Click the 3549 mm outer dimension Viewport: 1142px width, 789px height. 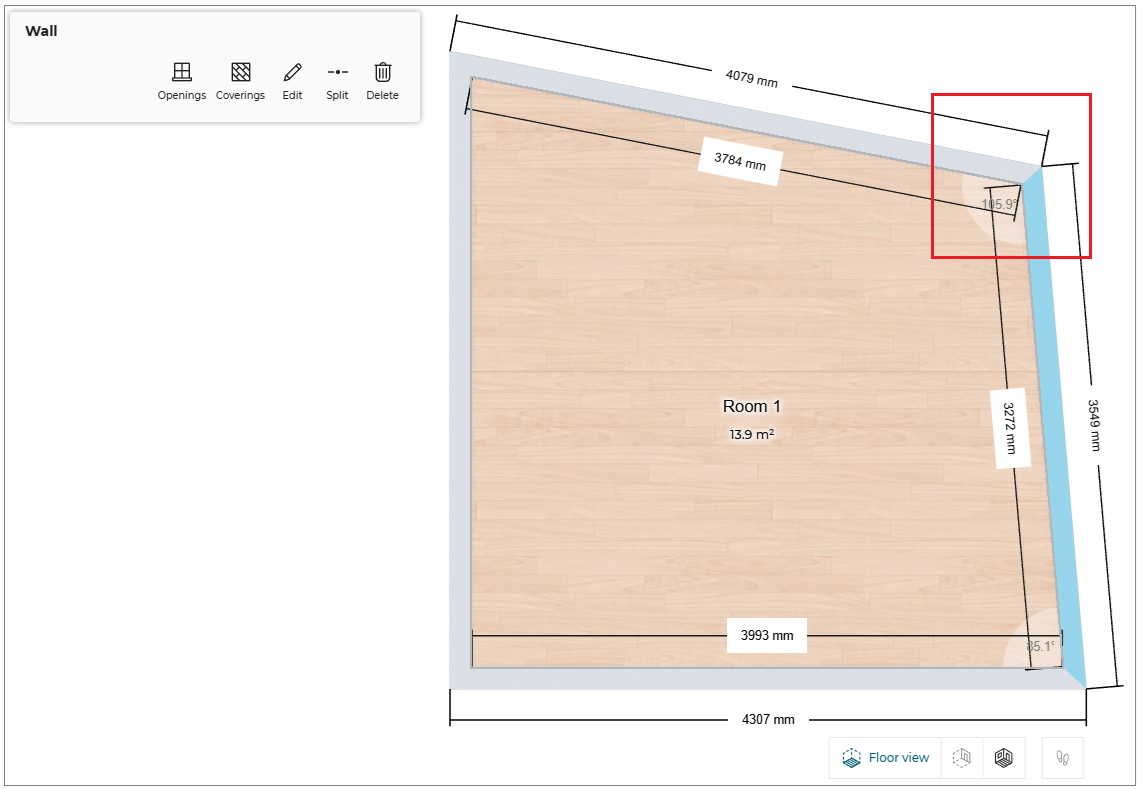[1093, 425]
